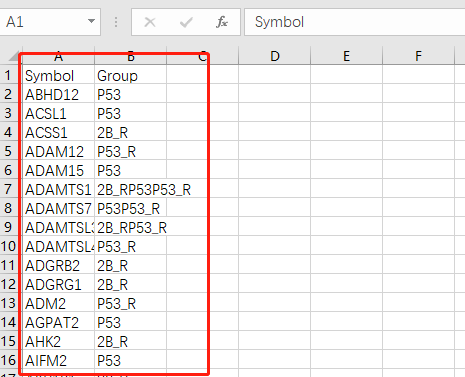This screenshot has height=377, width=465.
Task: Click the three-dot formula bar resize handle
Action: [116, 22]
